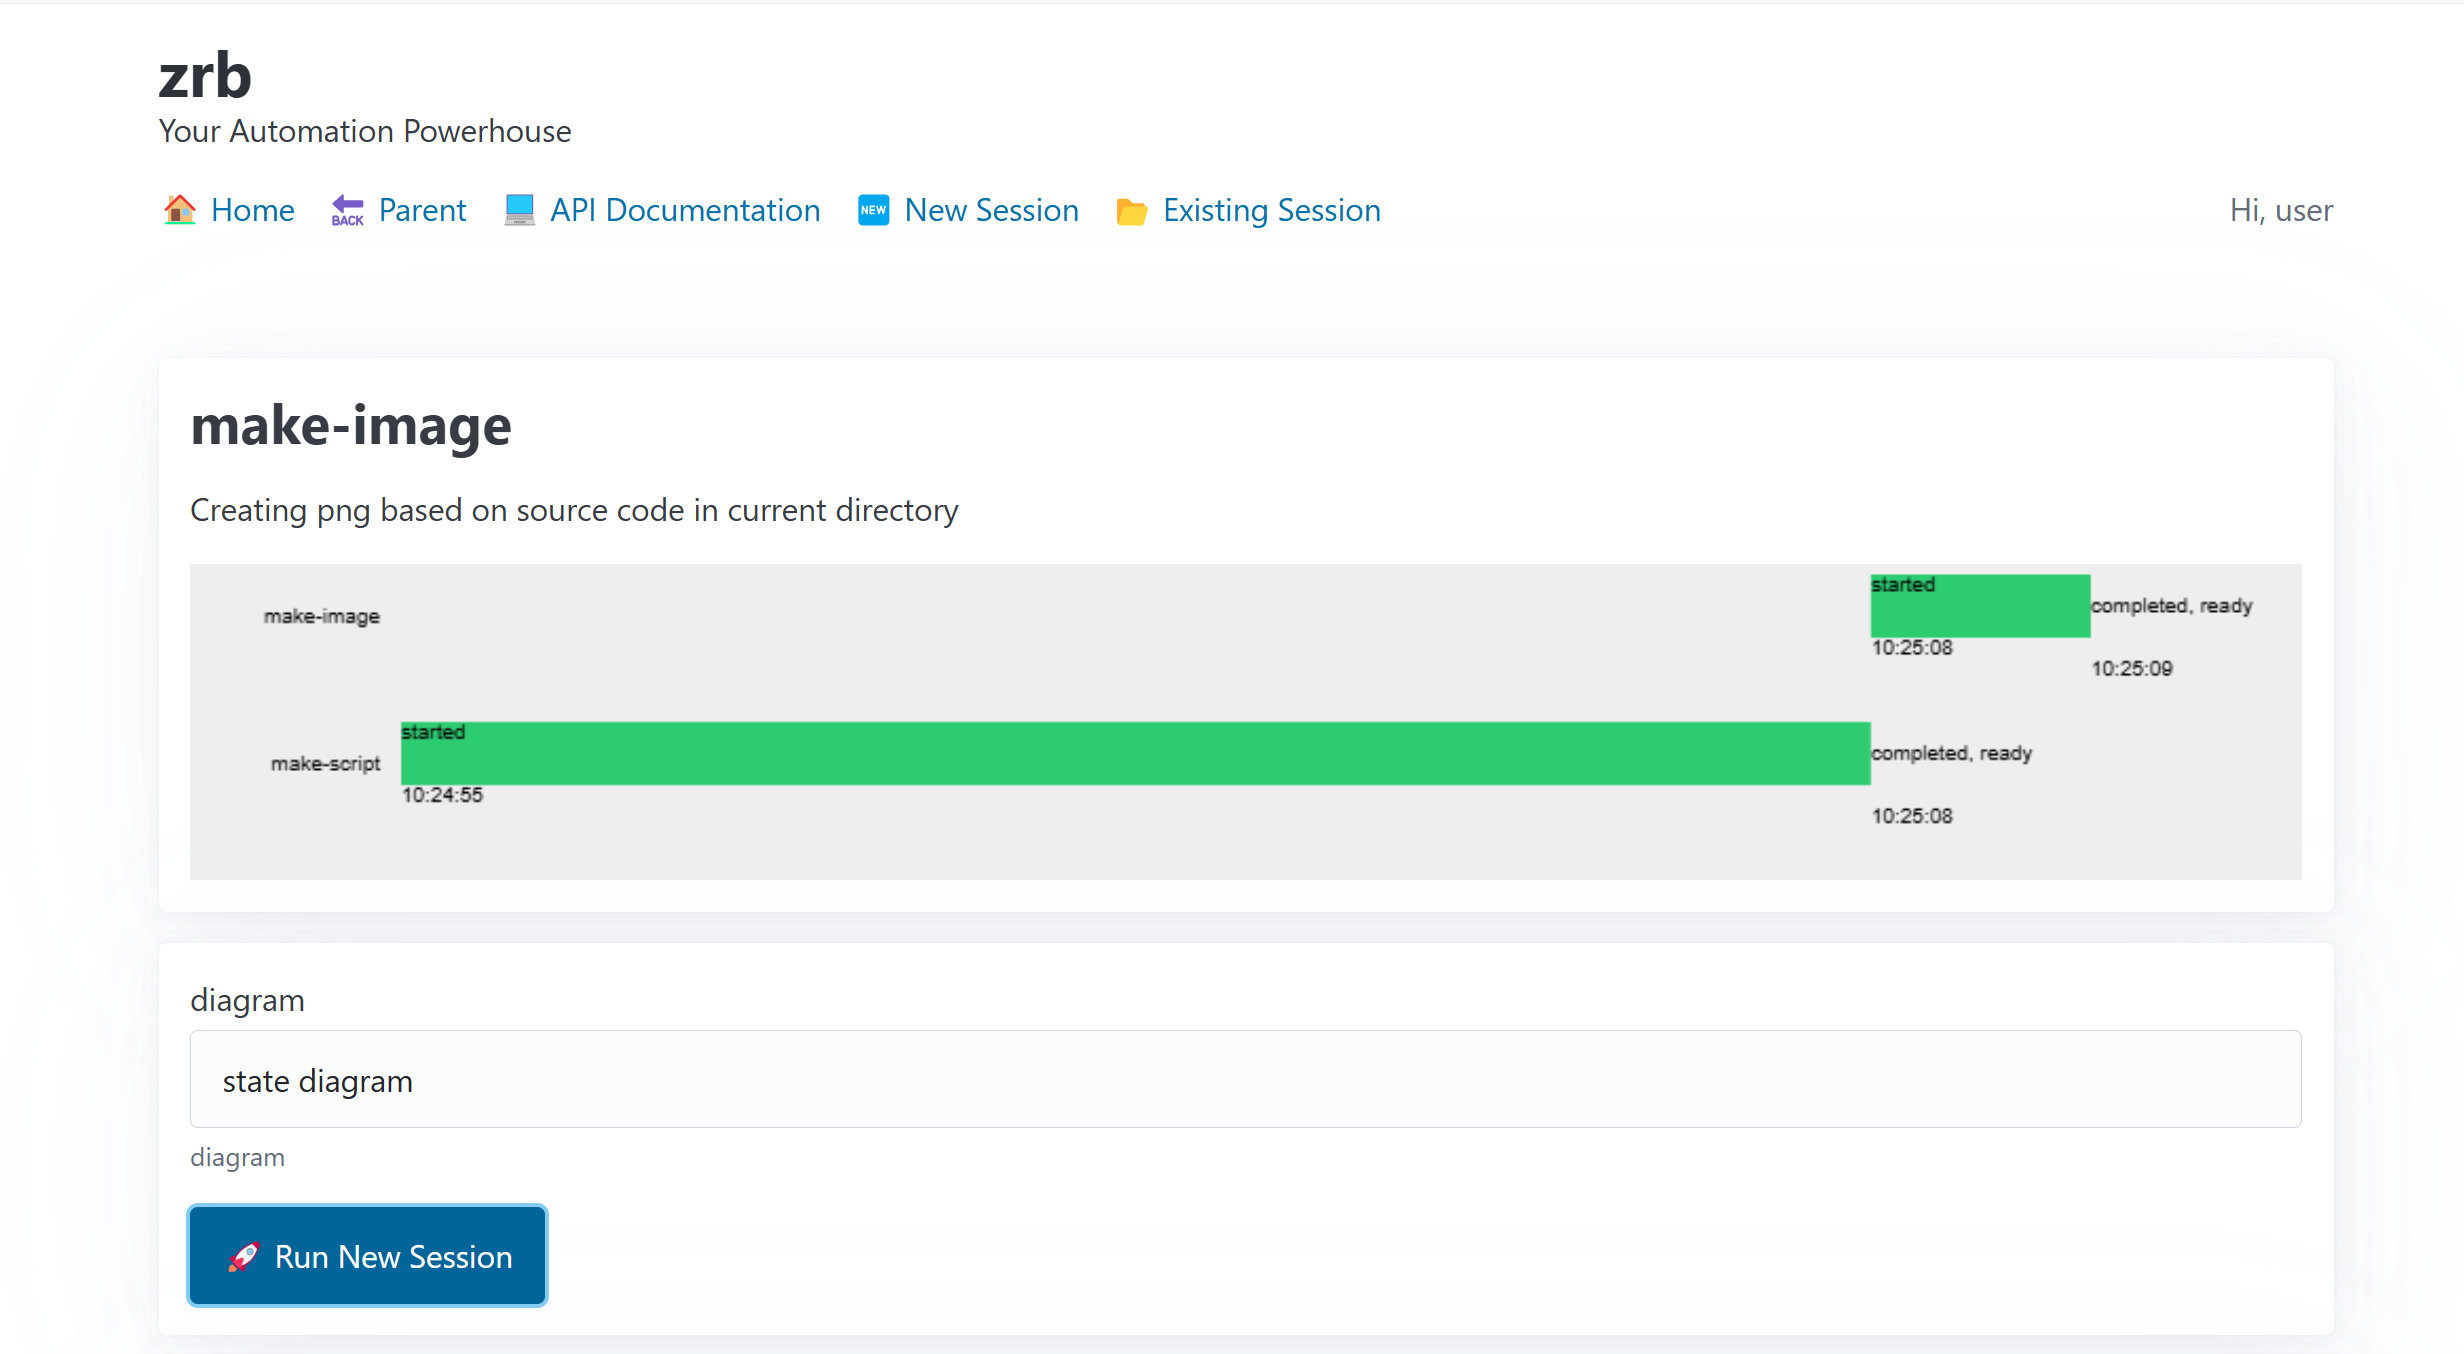Image resolution: width=2464 pixels, height=1354 pixels.
Task: Click the zrb site title
Action: 205,73
